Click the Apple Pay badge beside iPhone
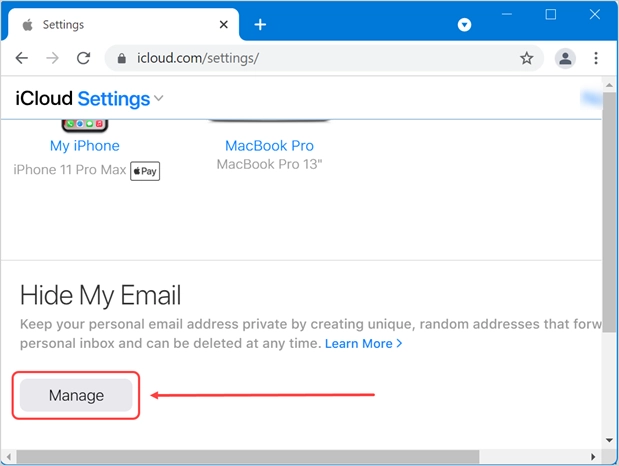This screenshot has width=619, height=466. coord(145,171)
